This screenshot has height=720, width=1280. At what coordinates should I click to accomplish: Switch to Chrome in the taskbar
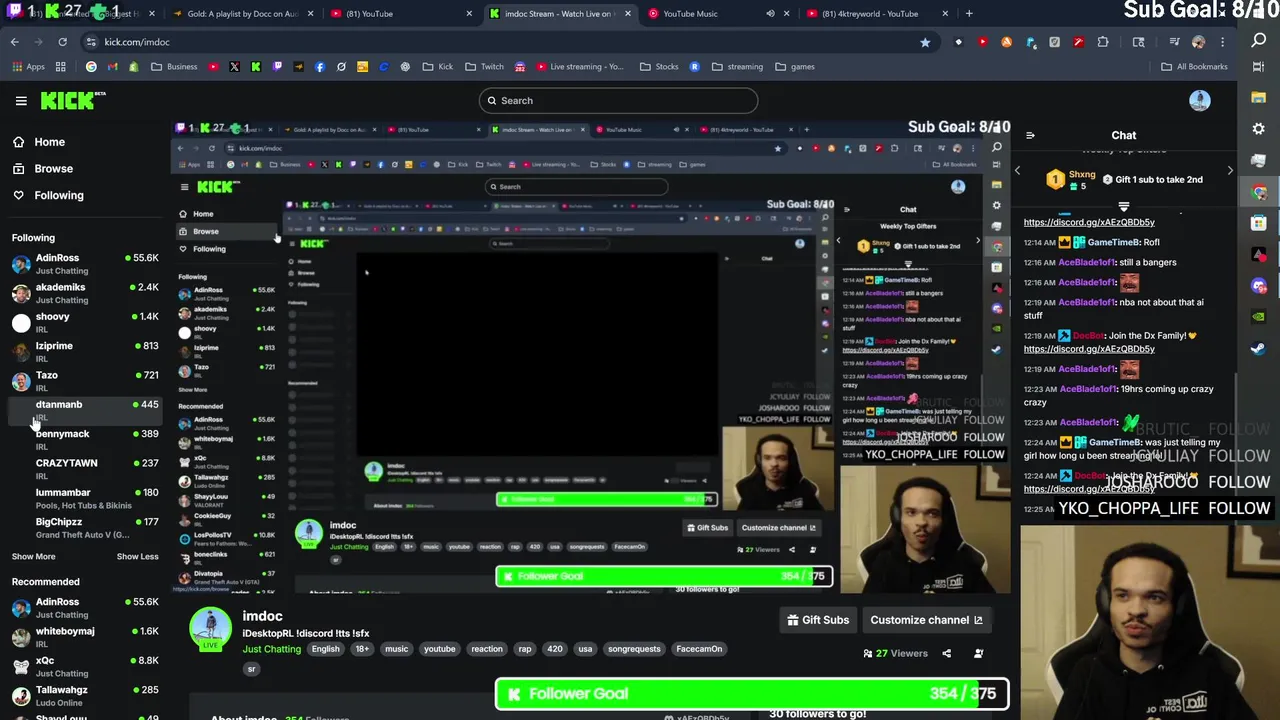[x=1259, y=192]
